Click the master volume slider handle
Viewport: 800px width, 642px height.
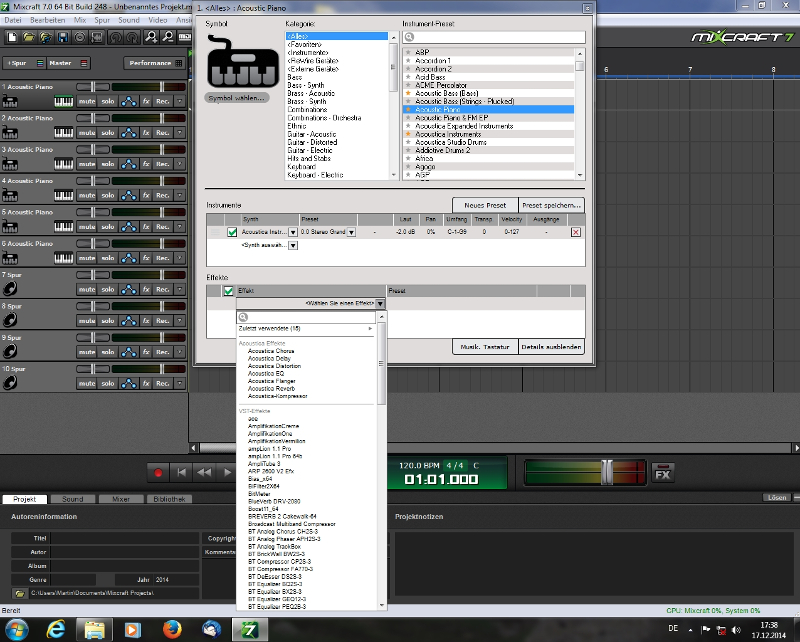point(607,472)
